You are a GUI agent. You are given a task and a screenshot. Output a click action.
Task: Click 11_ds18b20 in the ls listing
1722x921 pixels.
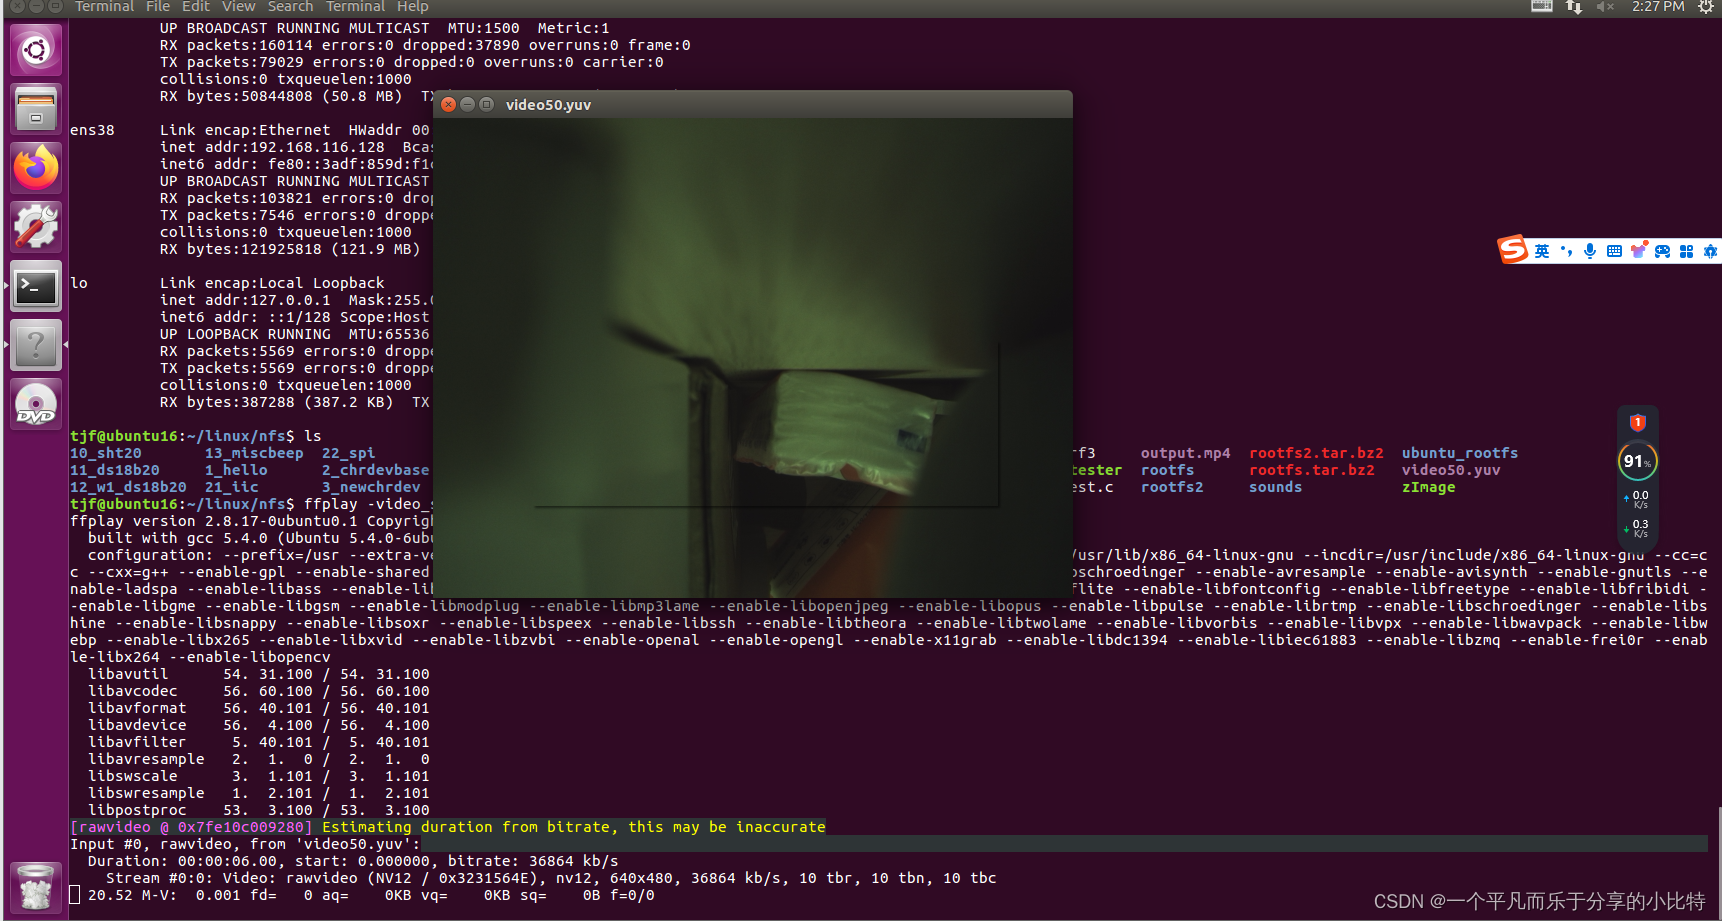[x=114, y=470]
